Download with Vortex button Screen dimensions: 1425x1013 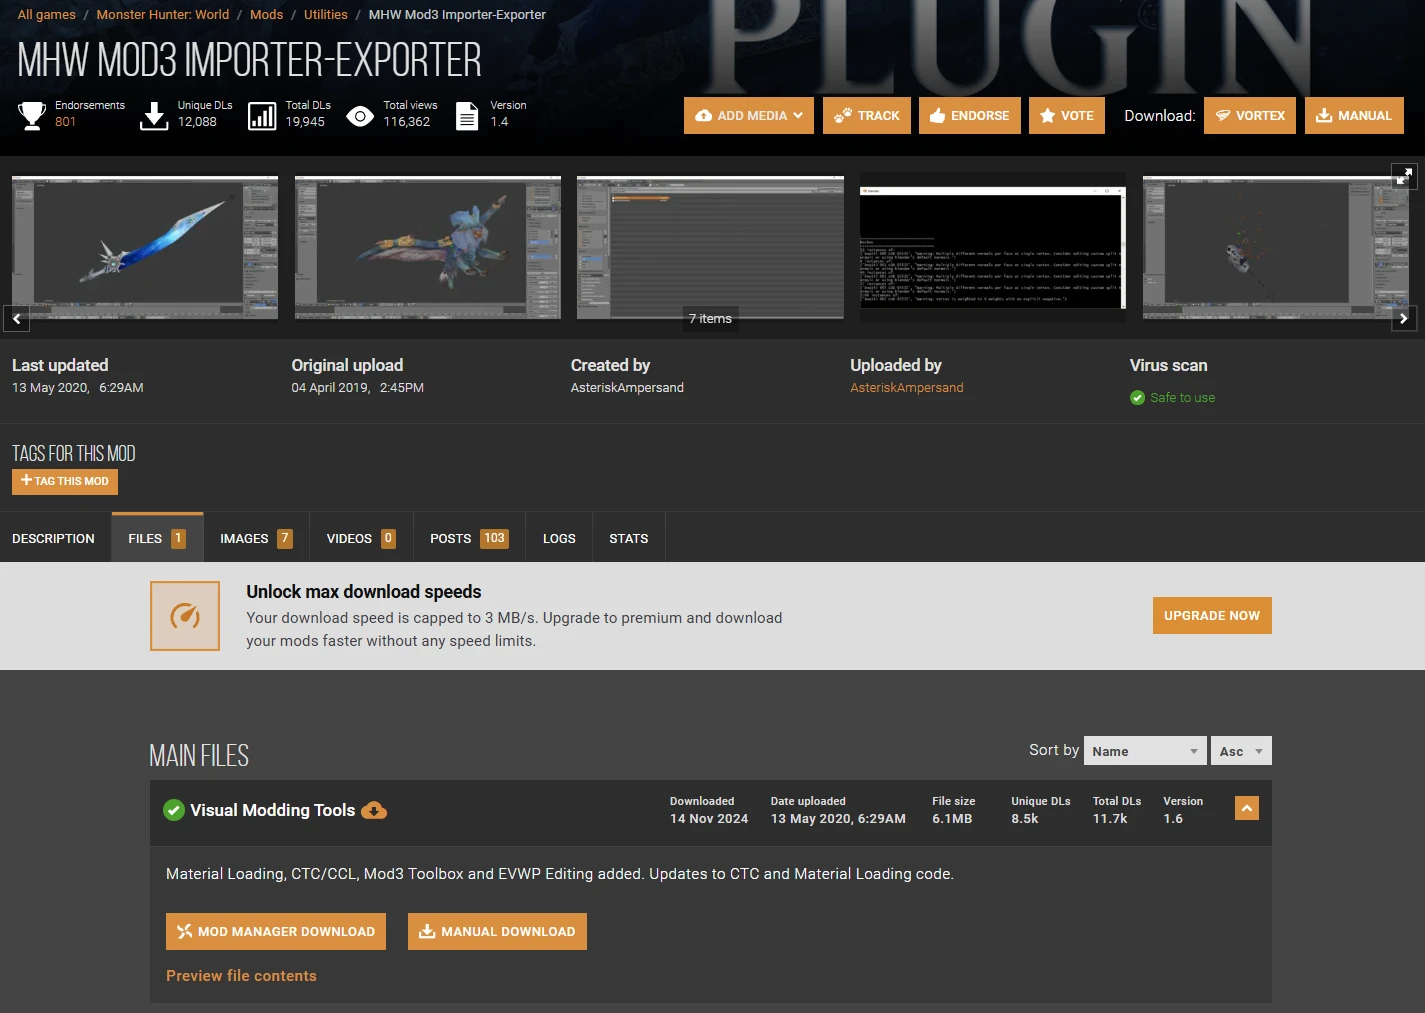point(1250,116)
